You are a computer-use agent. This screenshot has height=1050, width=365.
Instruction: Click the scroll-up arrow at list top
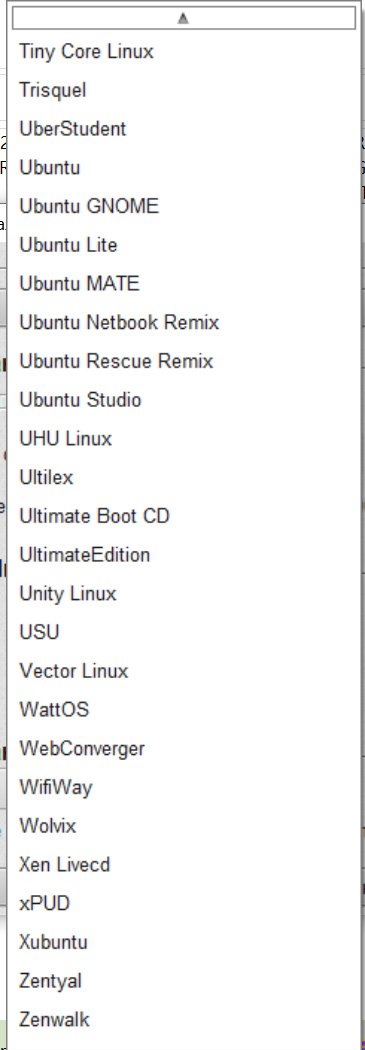point(184,19)
